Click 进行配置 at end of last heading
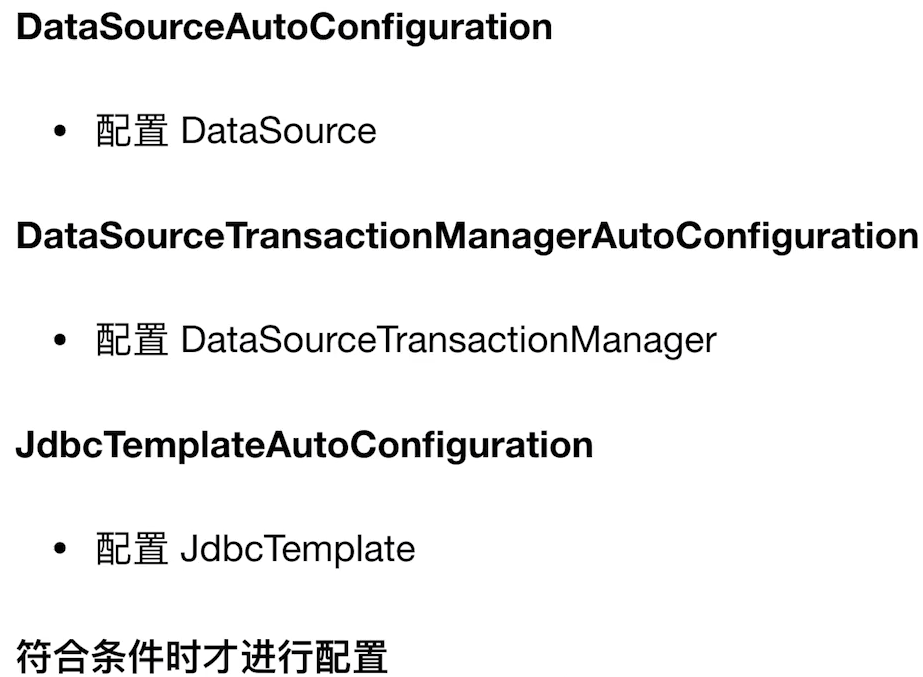The height and width of the screenshot is (677, 923). (x=314, y=656)
